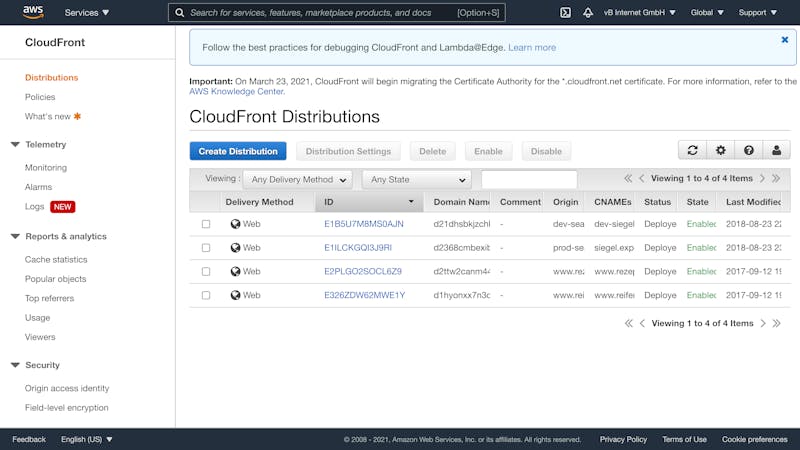The width and height of the screenshot is (800, 450).
Task: Click globe icon for E1ILCKGQI3J9RI row
Action: click(235, 247)
